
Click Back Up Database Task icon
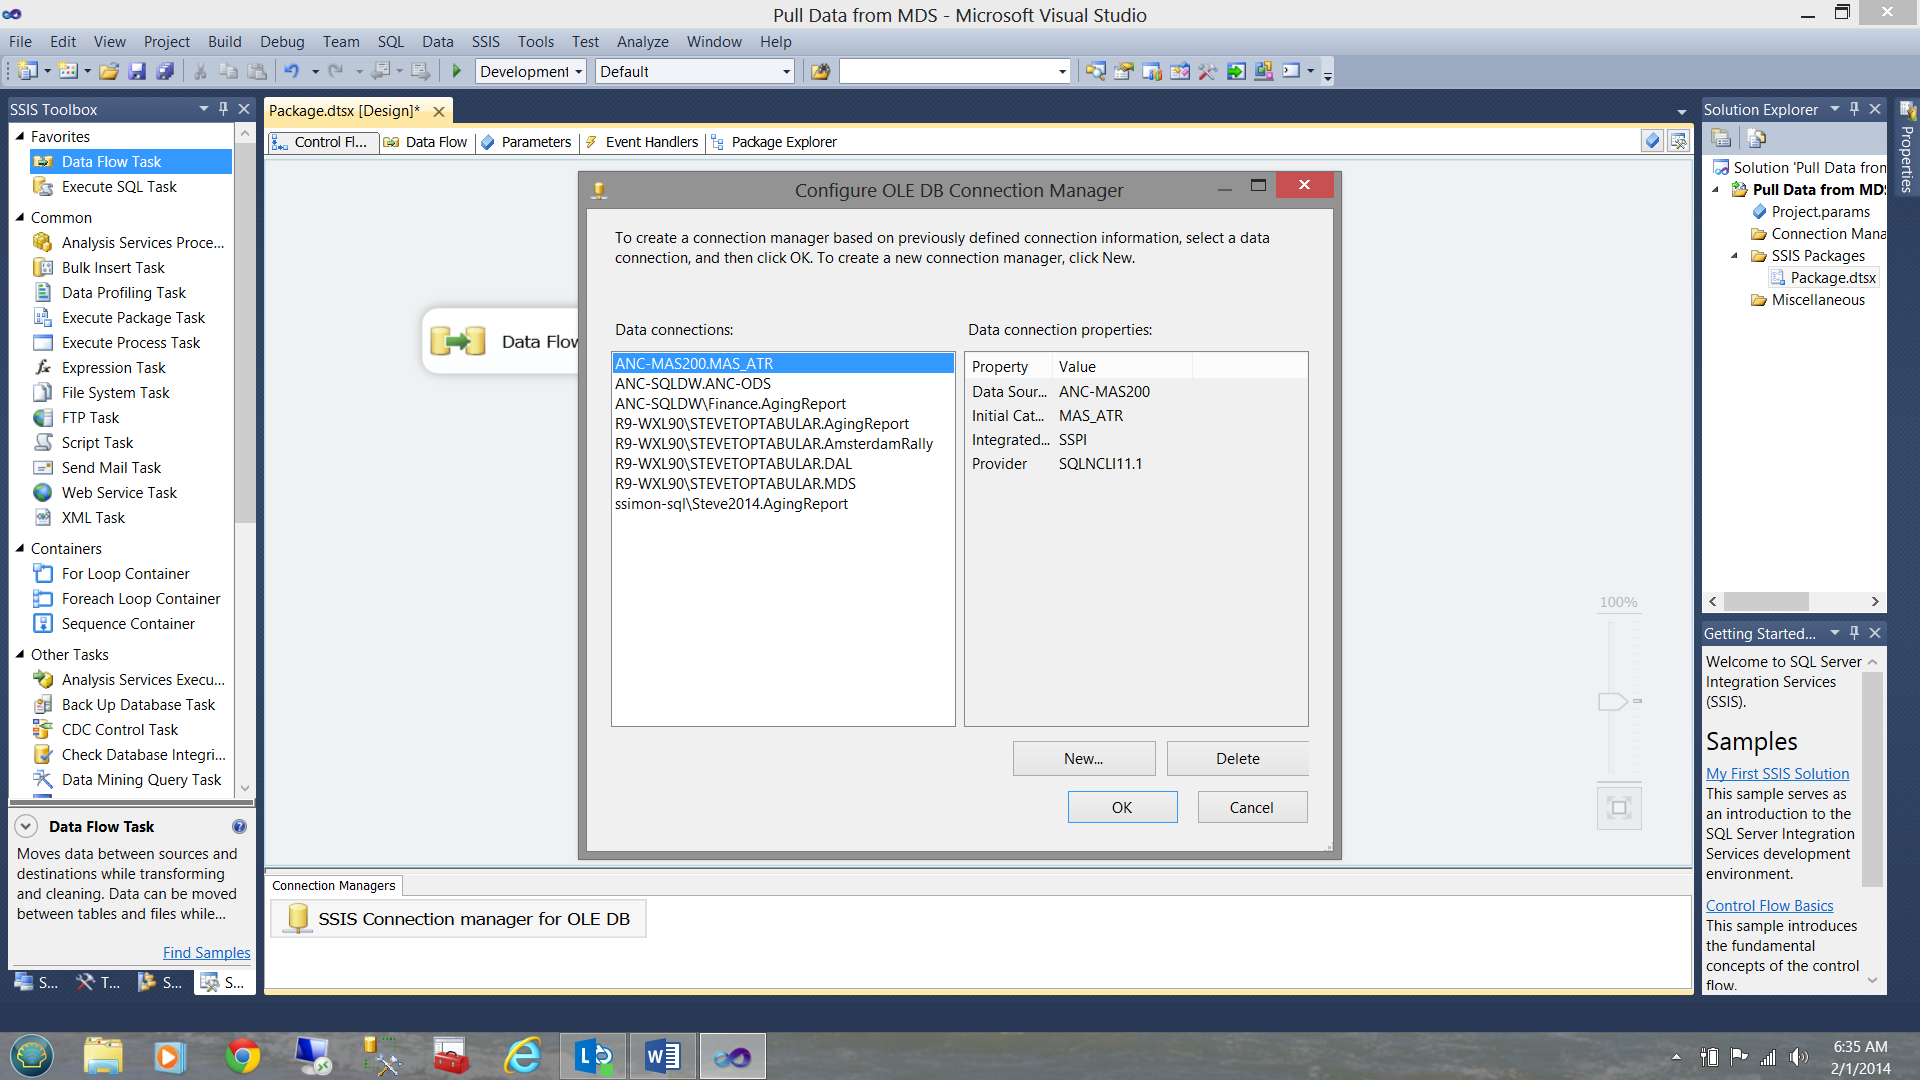click(45, 704)
